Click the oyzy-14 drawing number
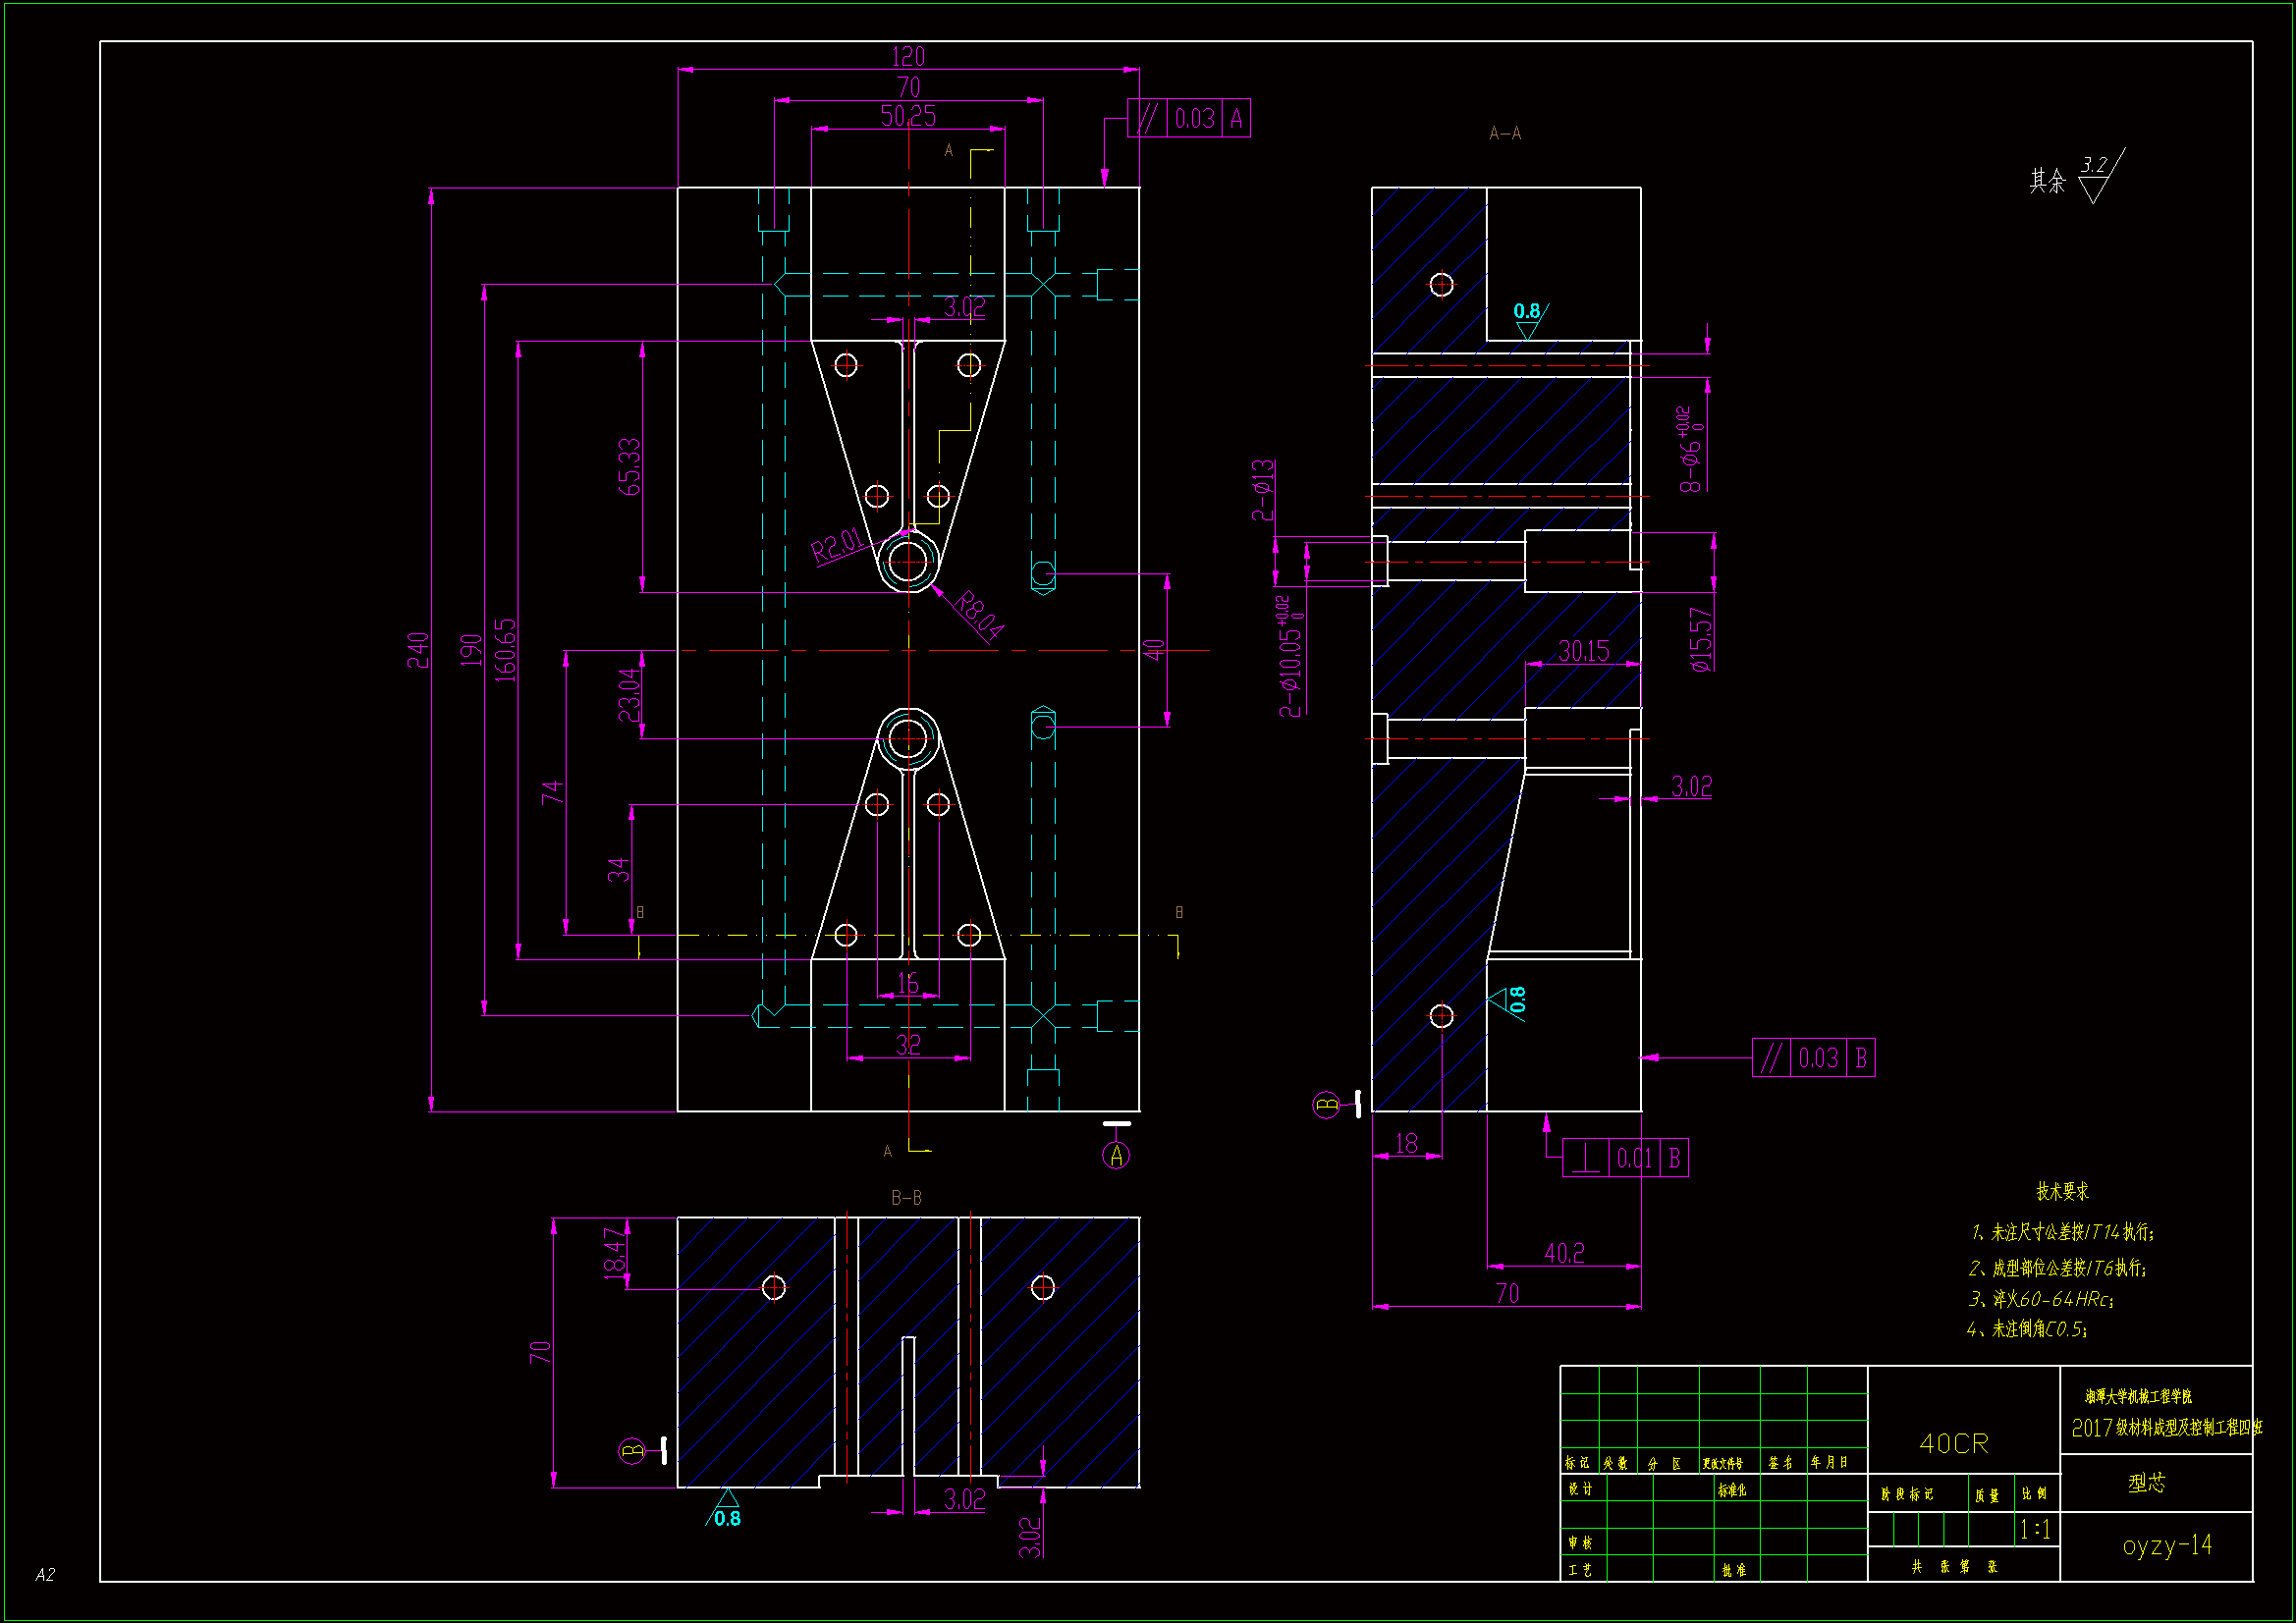2296x1623 pixels. [2166, 1546]
